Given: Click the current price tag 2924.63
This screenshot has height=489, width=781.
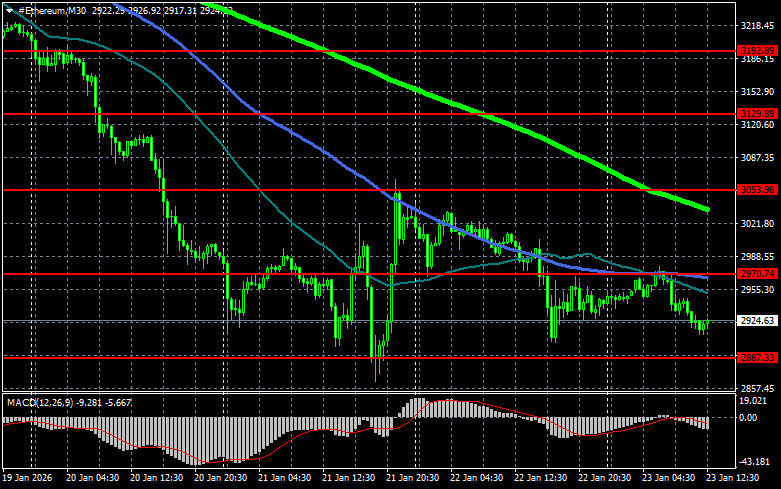Looking at the screenshot, I should coord(757,321).
